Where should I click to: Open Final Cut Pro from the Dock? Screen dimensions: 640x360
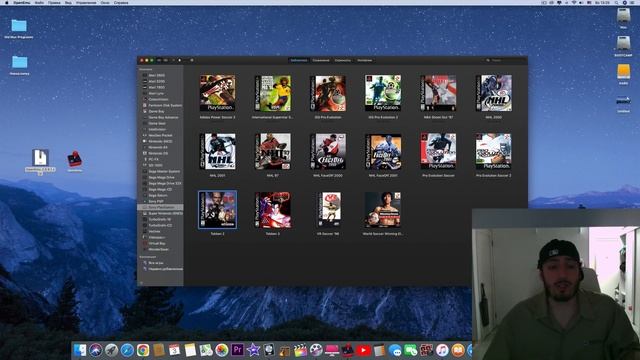[x=300, y=350]
